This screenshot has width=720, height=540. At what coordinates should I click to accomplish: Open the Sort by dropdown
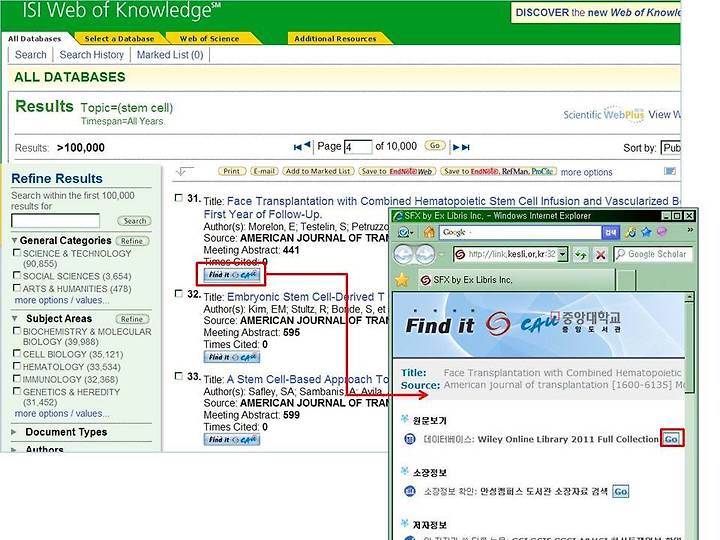tap(671, 148)
